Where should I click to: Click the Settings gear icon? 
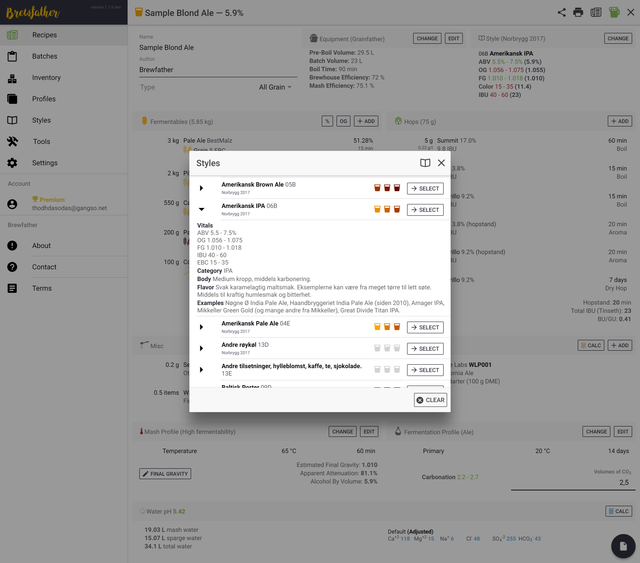coord(12,163)
